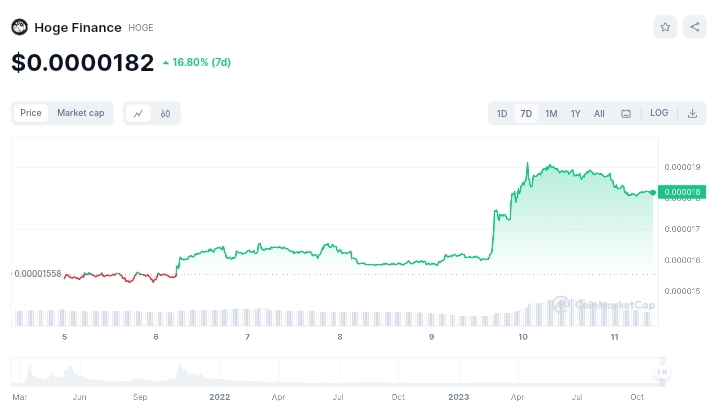The height and width of the screenshot is (411, 718).
Task: Click the Hoge Finance coin logo
Action: tap(20, 27)
